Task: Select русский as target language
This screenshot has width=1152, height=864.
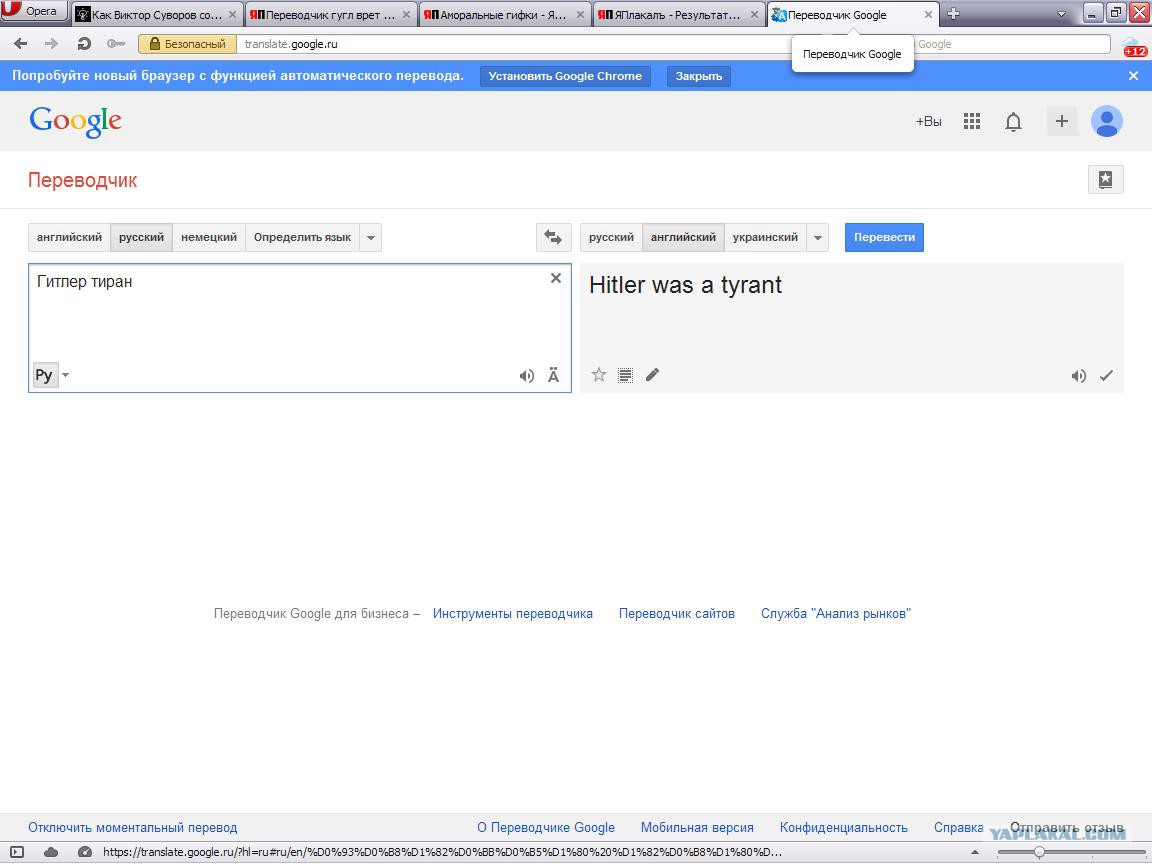Action: [x=611, y=237]
